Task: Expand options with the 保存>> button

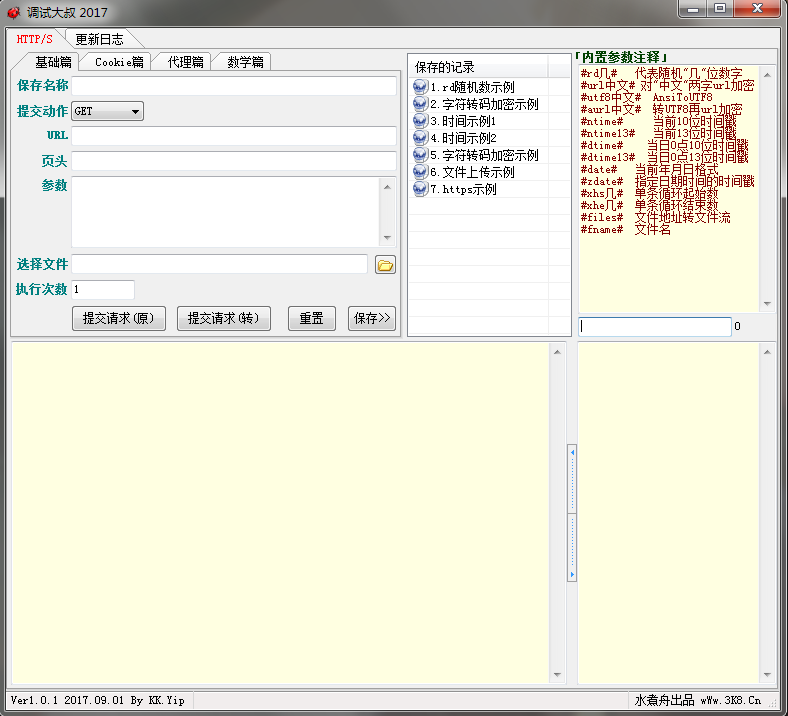Action: 372,318
